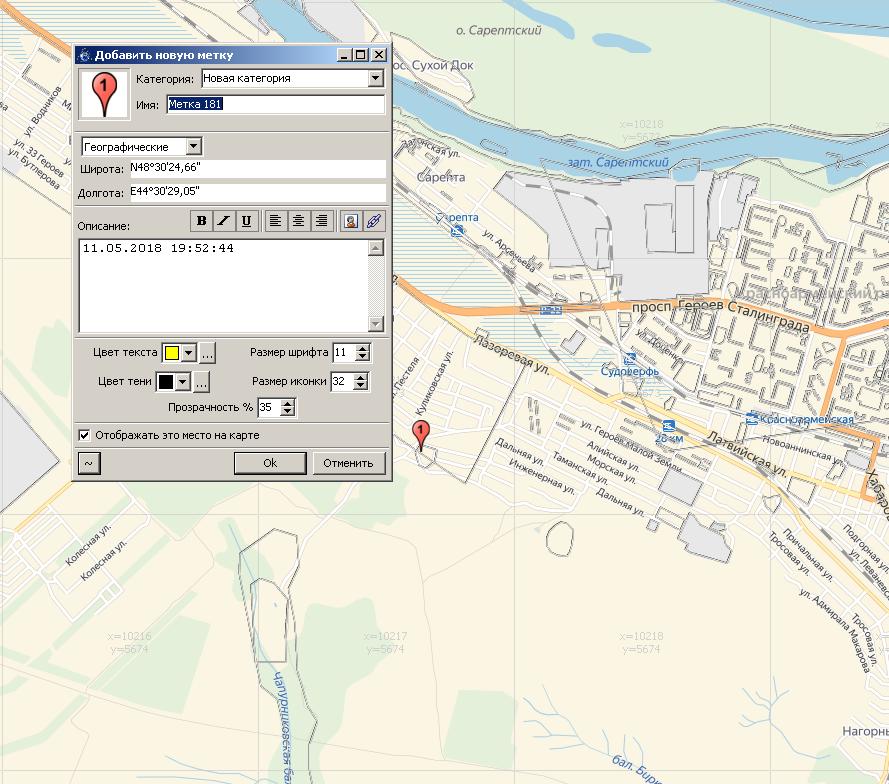Image resolution: width=889 pixels, height=784 pixels.
Task: Open the Географические coordinate format dropdown
Action: point(193,147)
